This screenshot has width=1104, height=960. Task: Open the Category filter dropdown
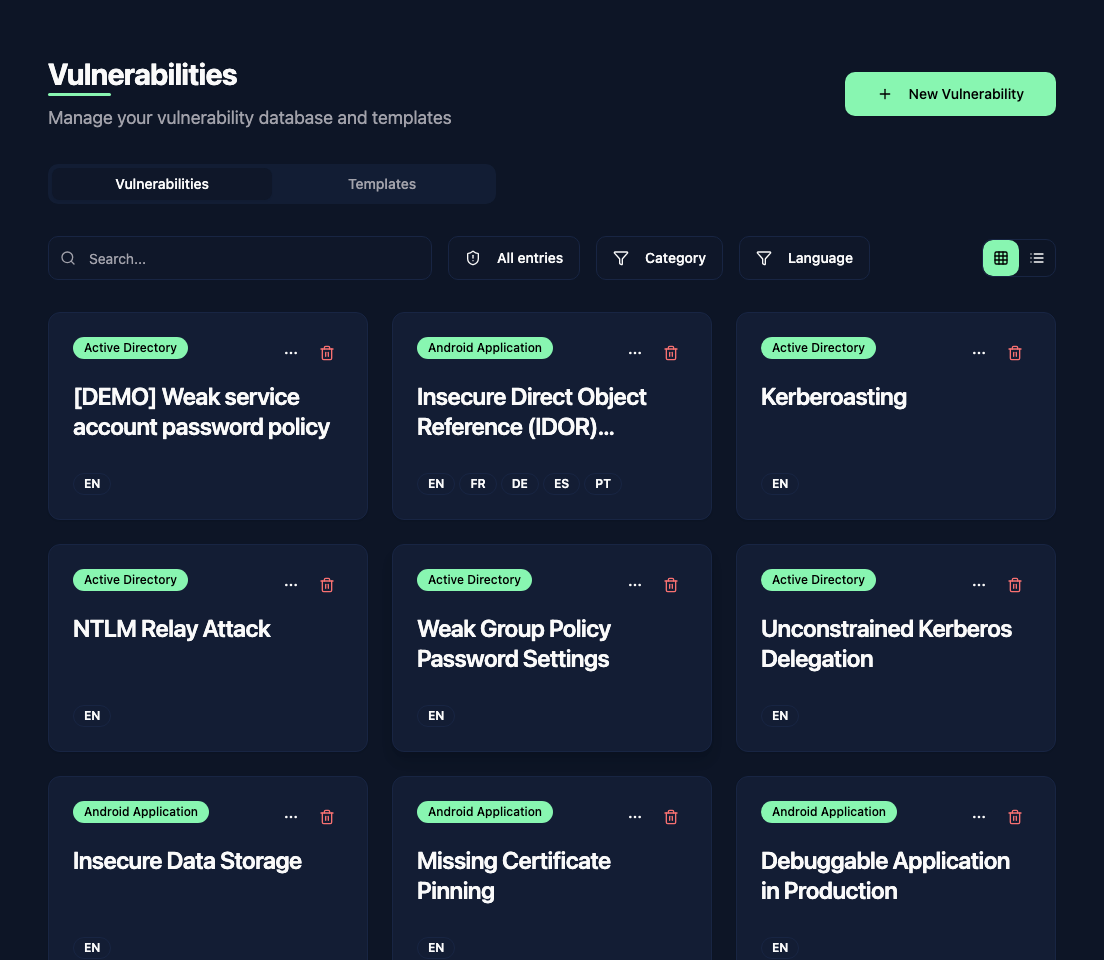pos(659,258)
